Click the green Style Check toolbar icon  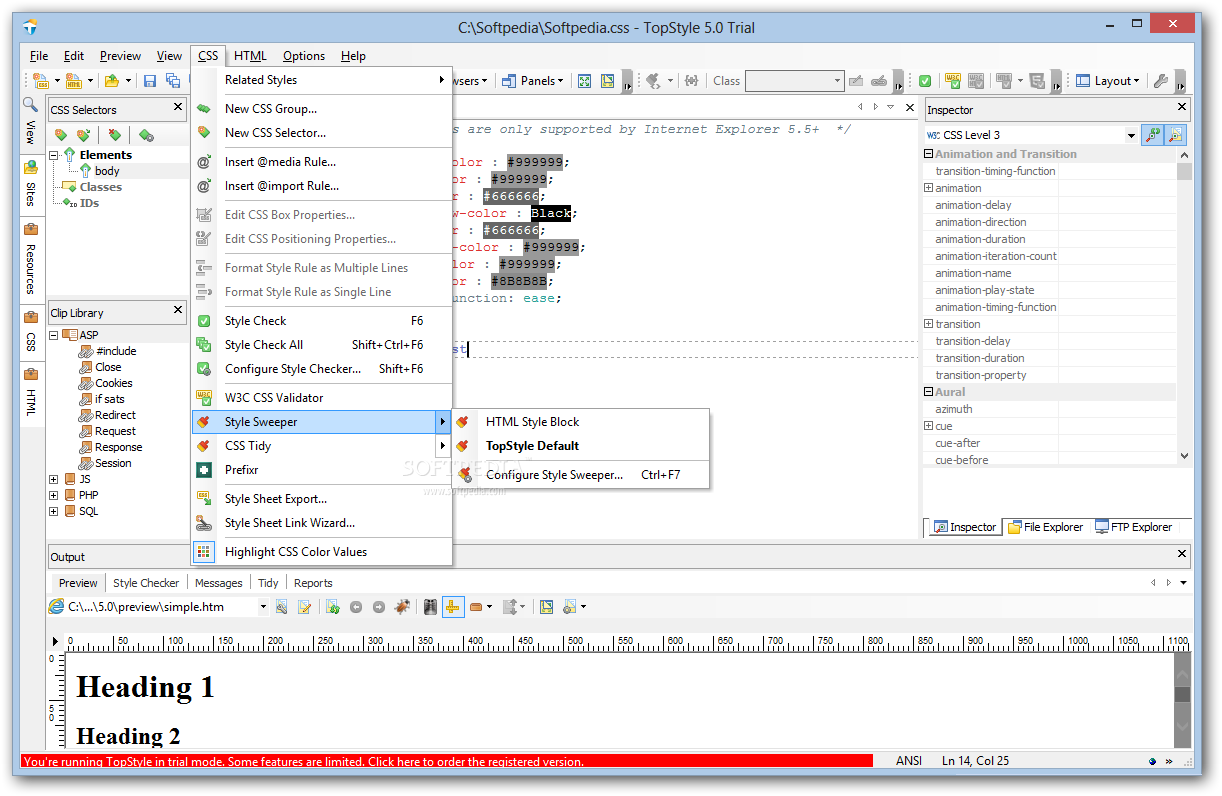pyautogui.click(x=926, y=81)
